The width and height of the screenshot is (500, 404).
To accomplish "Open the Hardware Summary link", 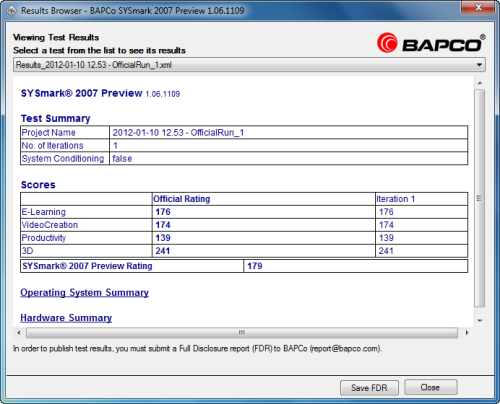I will coord(66,318).
